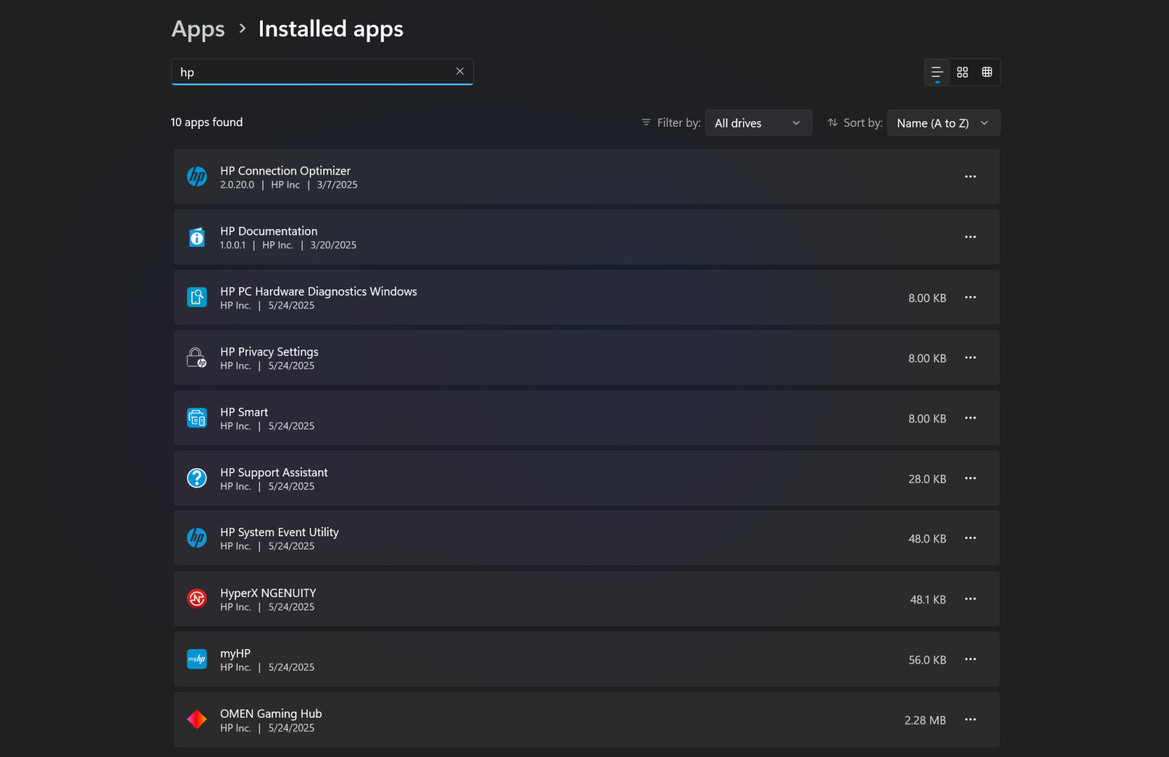This screenshot has height=757, width=1169.
Task: Click the 56.0 KB size of myHP
Action: coord(927,660)
